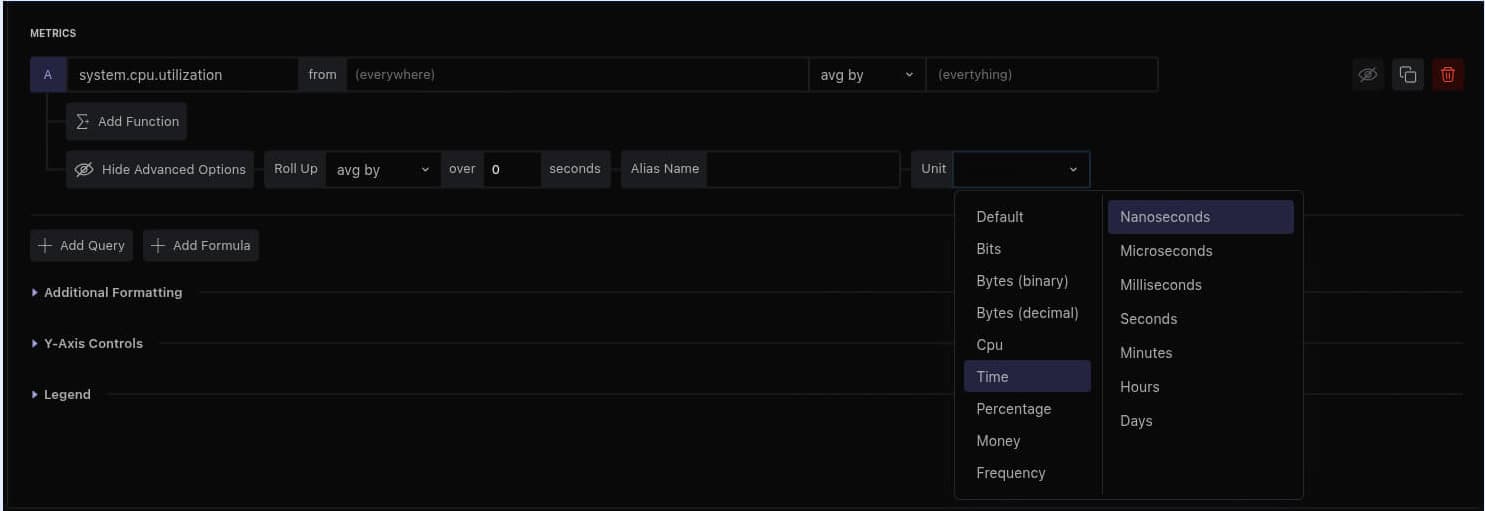Choose Days time unit
Screen dimensions: 1485x511
pyautogui.click(x=1200, y=421)
